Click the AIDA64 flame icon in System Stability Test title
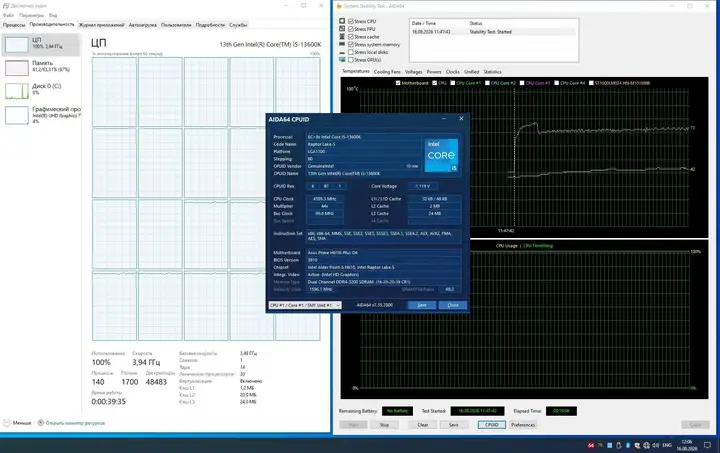The image size is (720, 453). click(x=339, y=6)
